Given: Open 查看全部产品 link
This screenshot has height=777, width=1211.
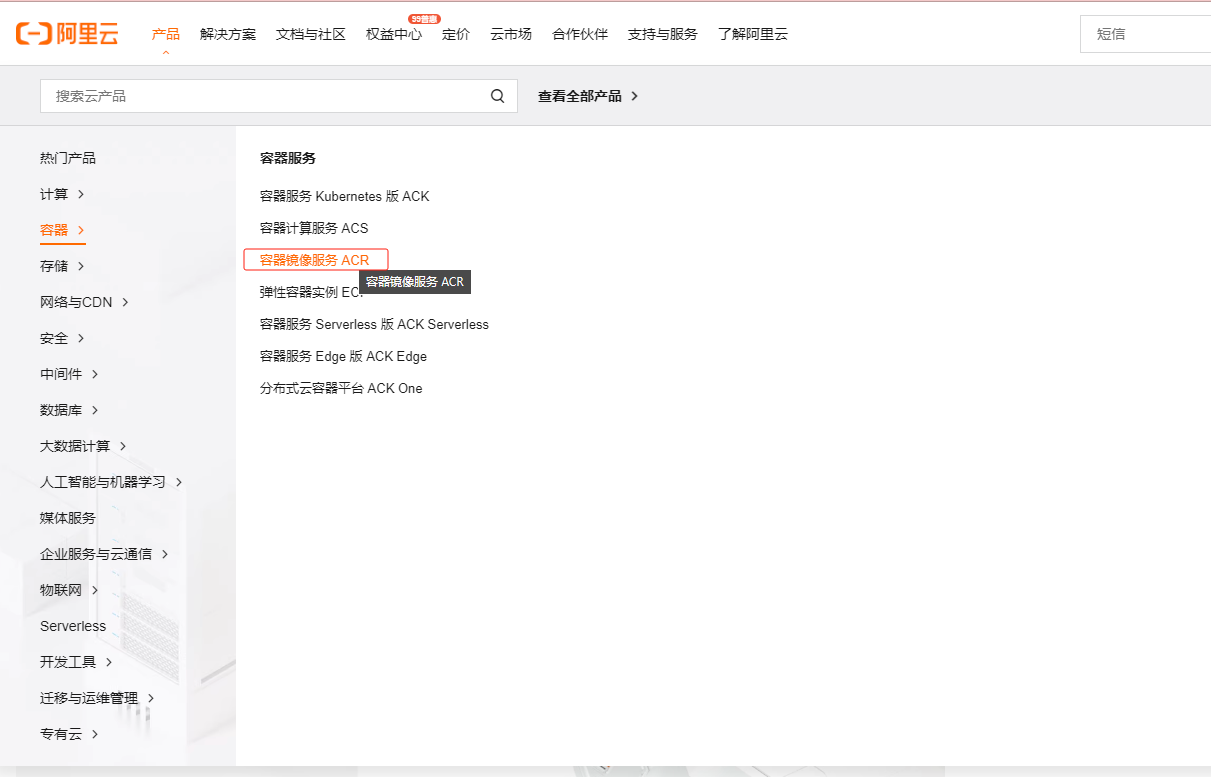Looking at the screenshot, I should (588, 96).
